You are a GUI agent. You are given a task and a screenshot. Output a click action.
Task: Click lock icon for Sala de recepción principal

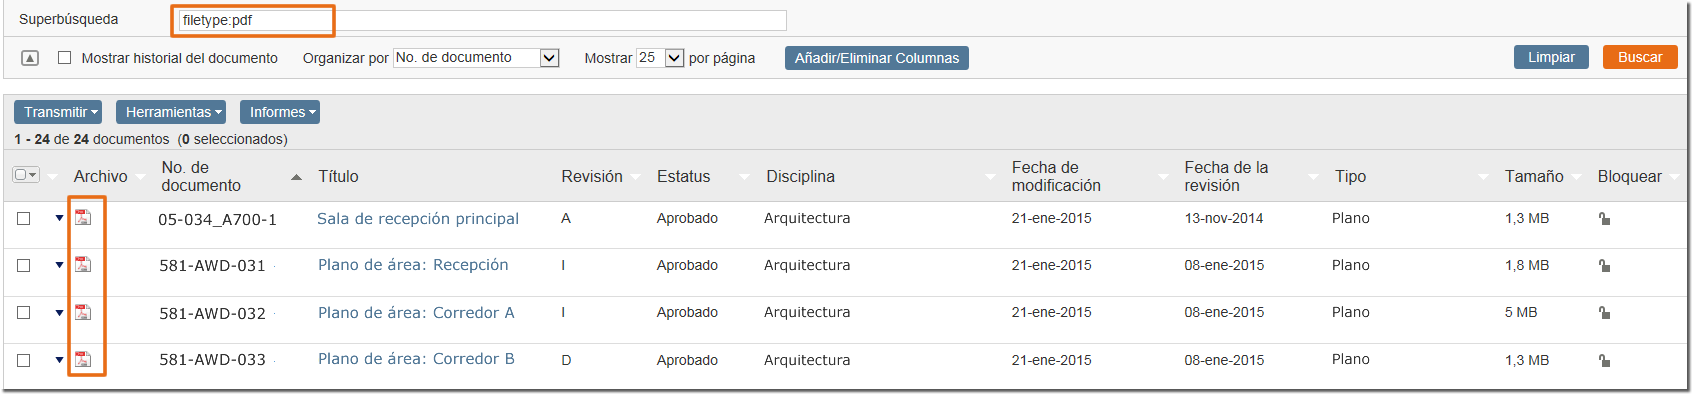[x=1604, y=218]
